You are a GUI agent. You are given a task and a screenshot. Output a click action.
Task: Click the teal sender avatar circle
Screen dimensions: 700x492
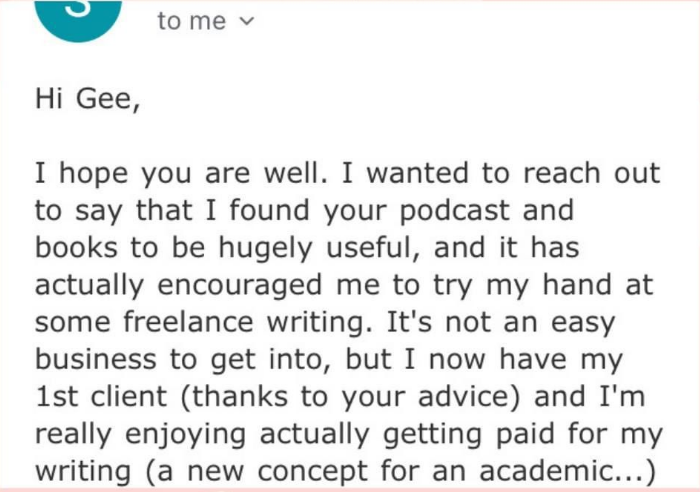pyautogui.click(x=79, y=20)
